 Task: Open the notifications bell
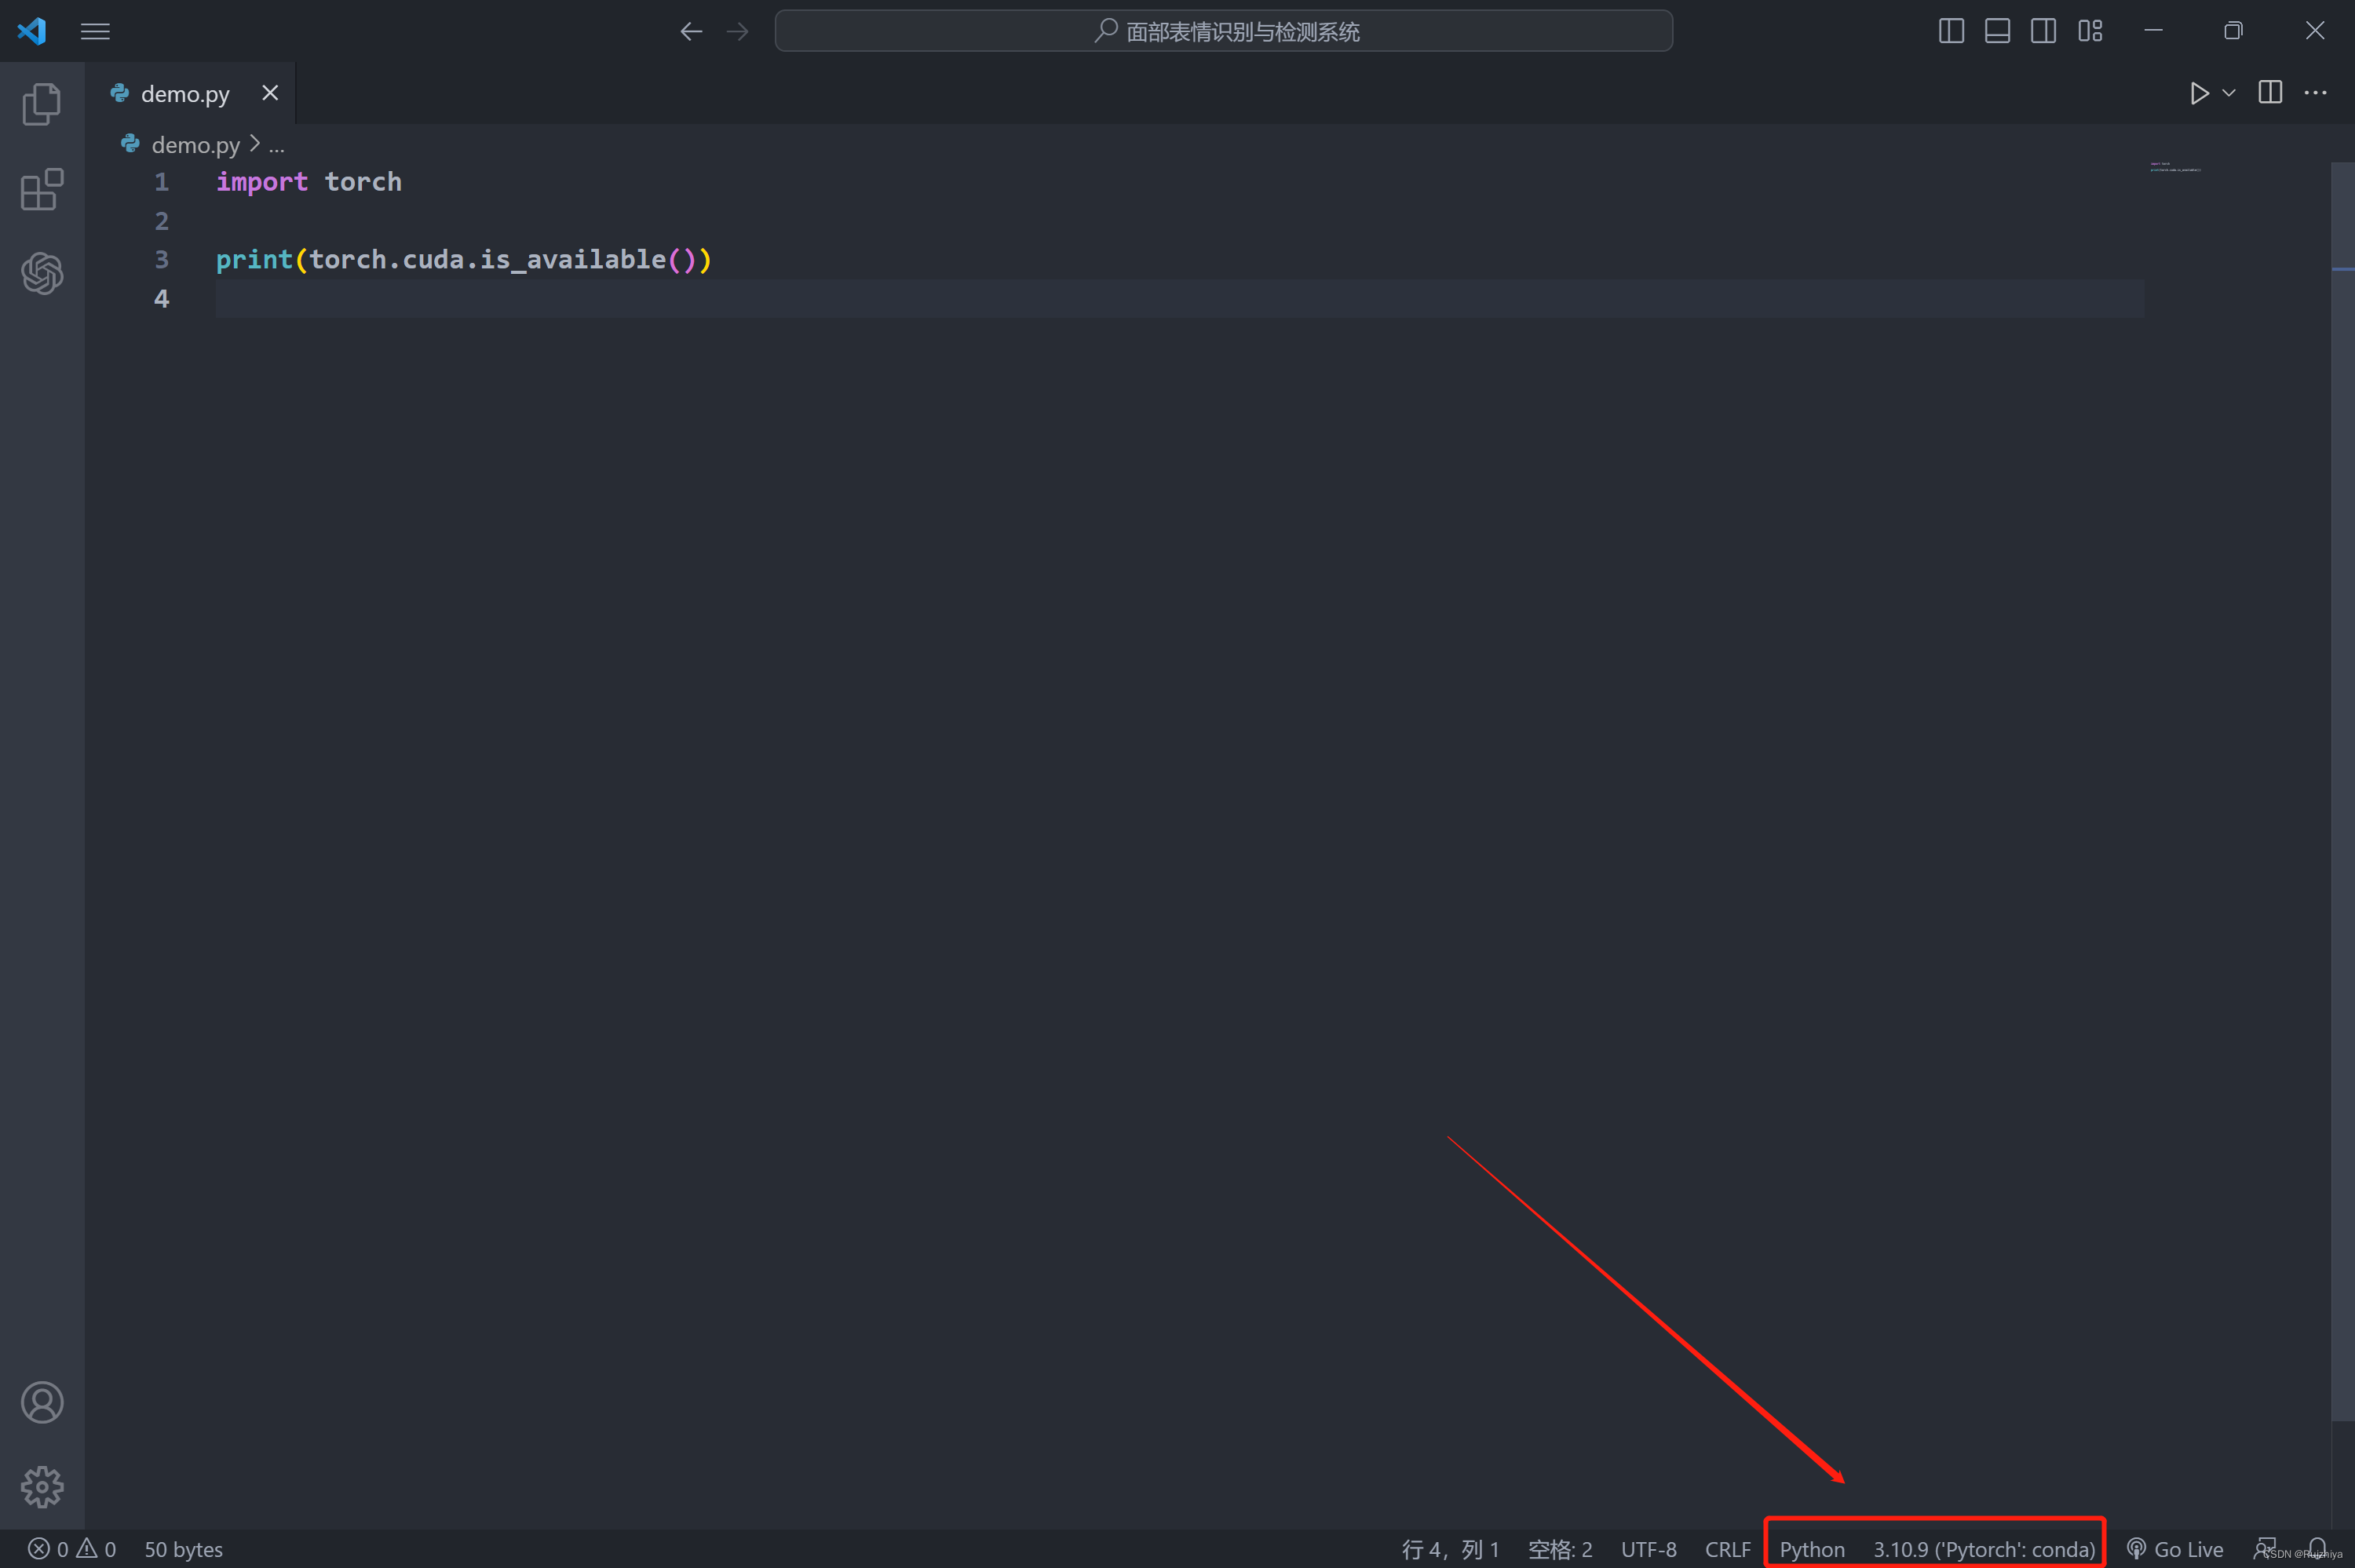(x=2316, y=1548)
